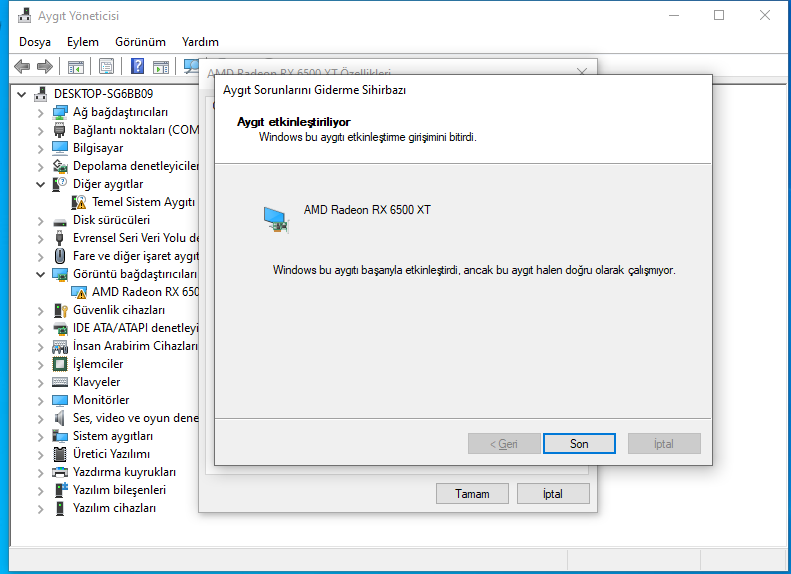
Task: Click the İnsan Arabirim Cihazları icon
Action: click(60, 346)
